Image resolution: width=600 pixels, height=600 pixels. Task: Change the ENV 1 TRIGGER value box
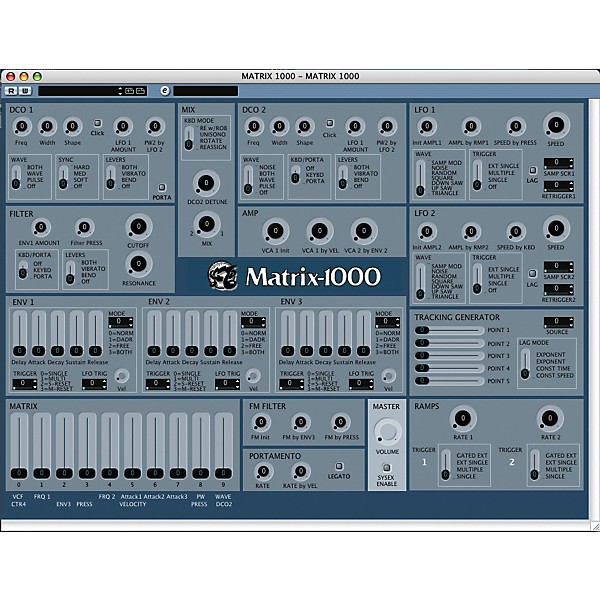click(x=25, y=383)
